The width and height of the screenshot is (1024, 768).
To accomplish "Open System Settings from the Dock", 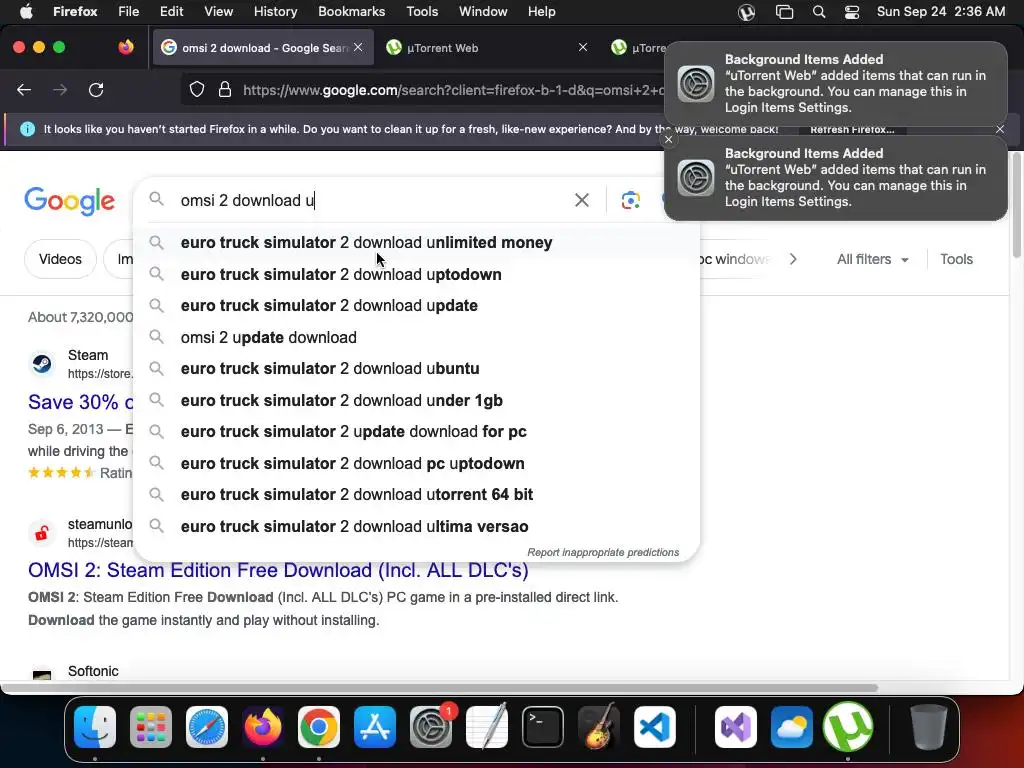I will tap(430, 727).
